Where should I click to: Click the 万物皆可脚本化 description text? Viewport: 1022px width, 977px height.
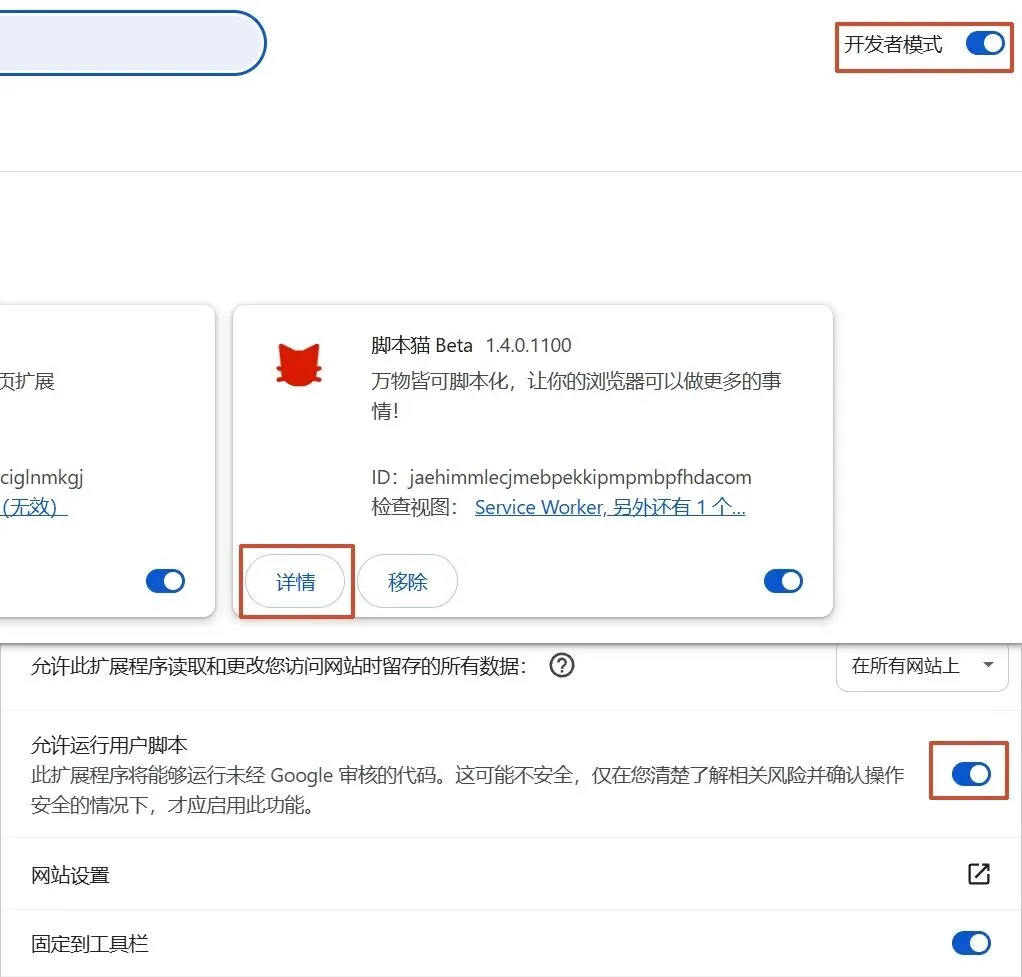576,395
